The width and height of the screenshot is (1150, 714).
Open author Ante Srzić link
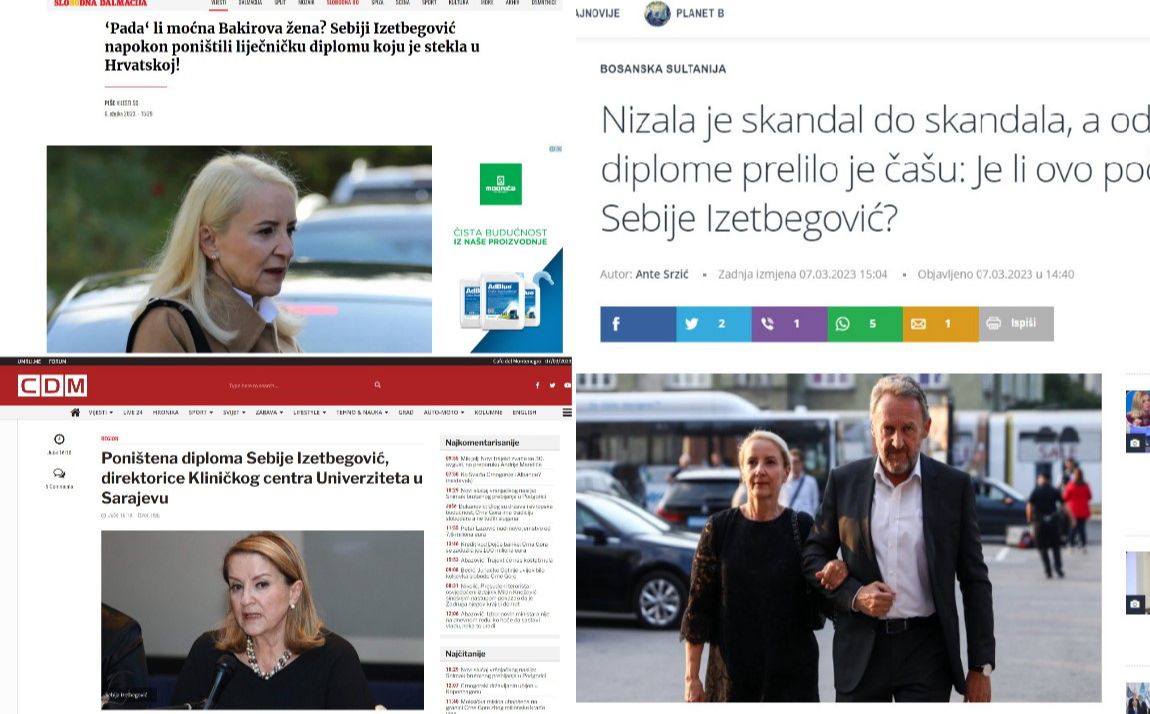coord(662,274)
